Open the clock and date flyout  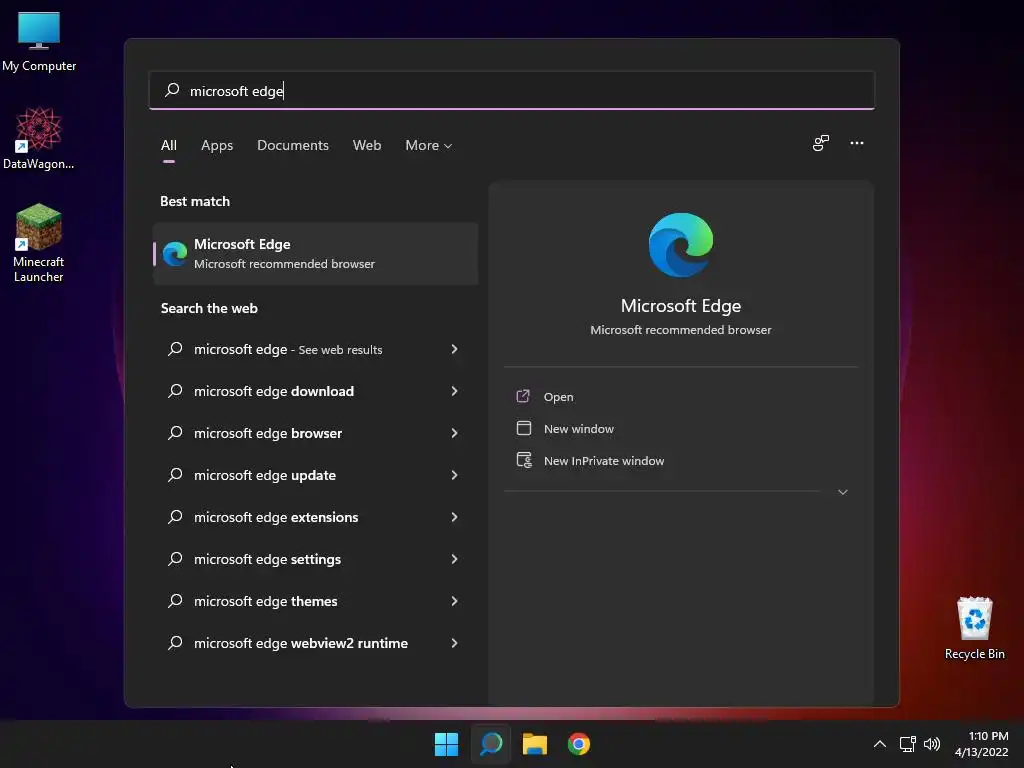[x=982, y=744]
